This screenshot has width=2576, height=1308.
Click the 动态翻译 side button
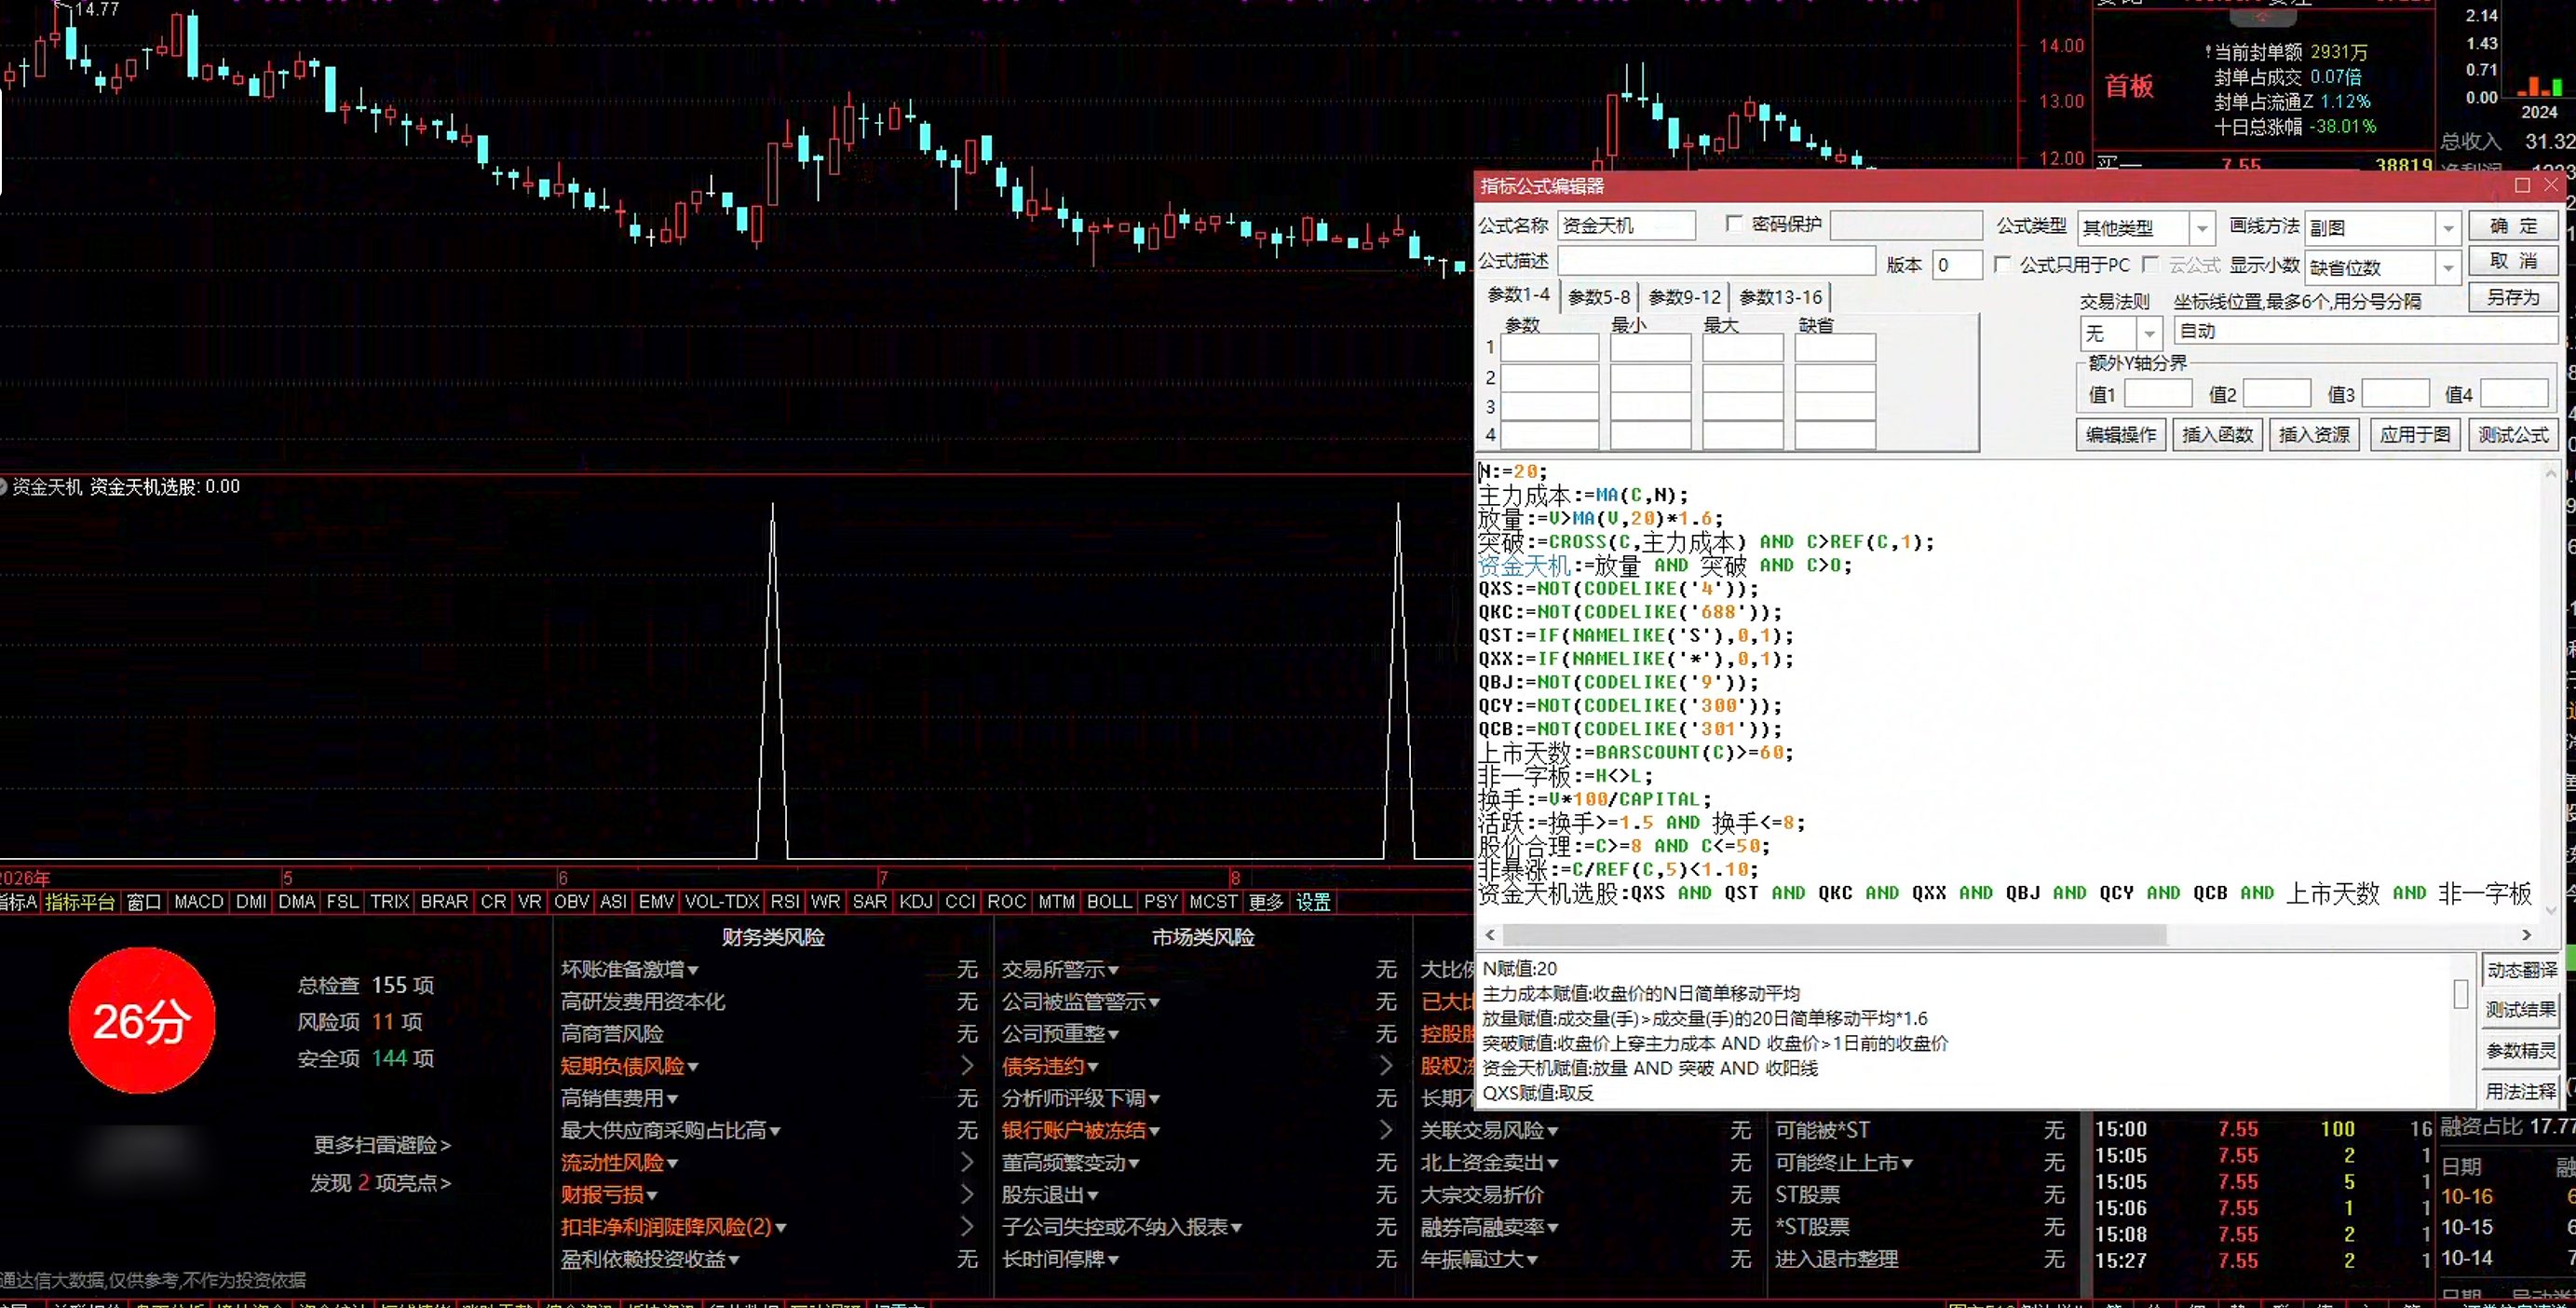coord(2521,970)
